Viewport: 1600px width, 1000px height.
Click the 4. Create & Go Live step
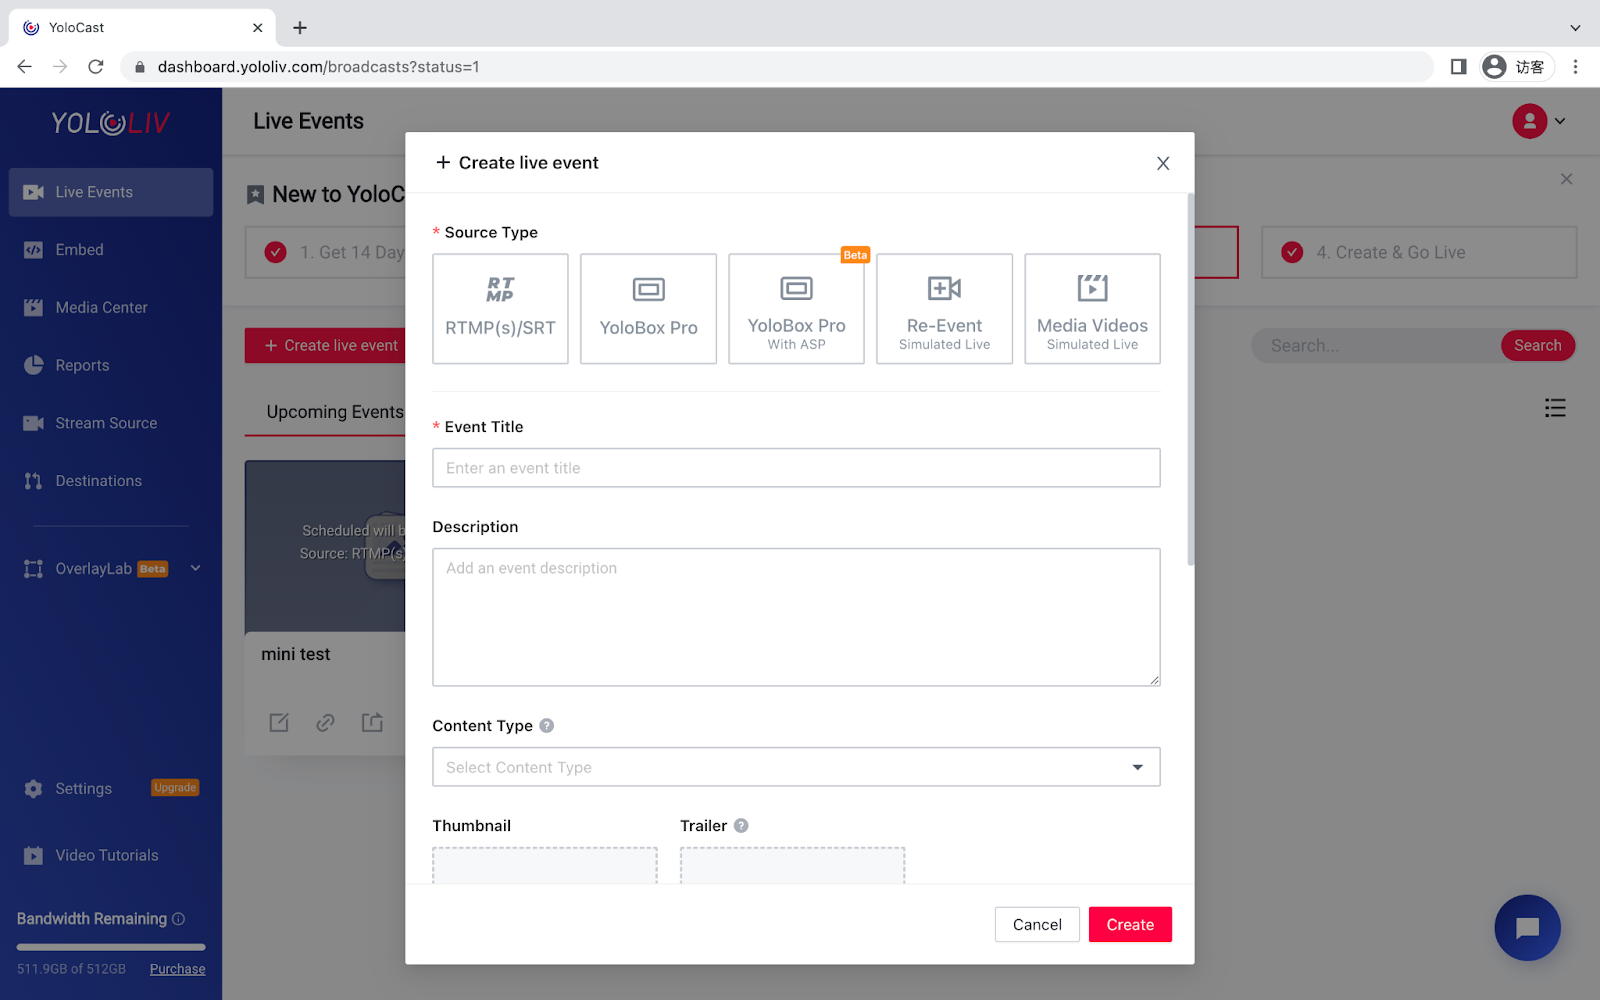[x=1419, y=253]
